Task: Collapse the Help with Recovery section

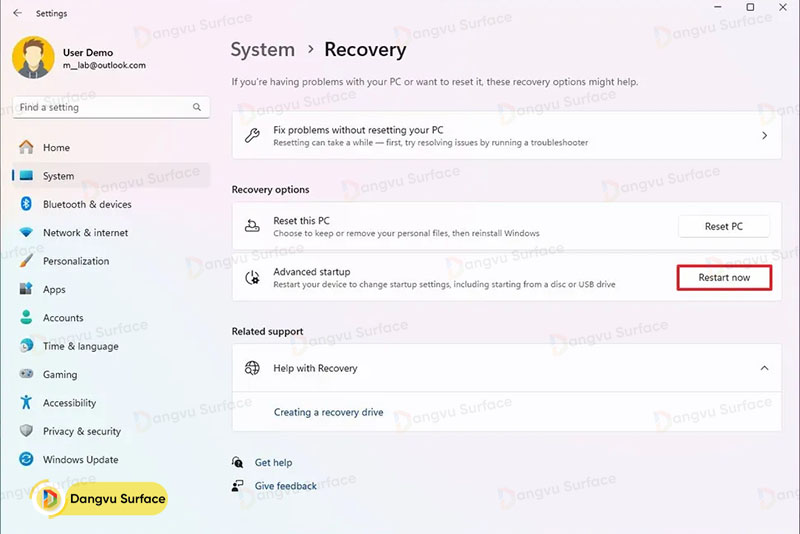Action: pyautogui.click(x=764, y=368)
